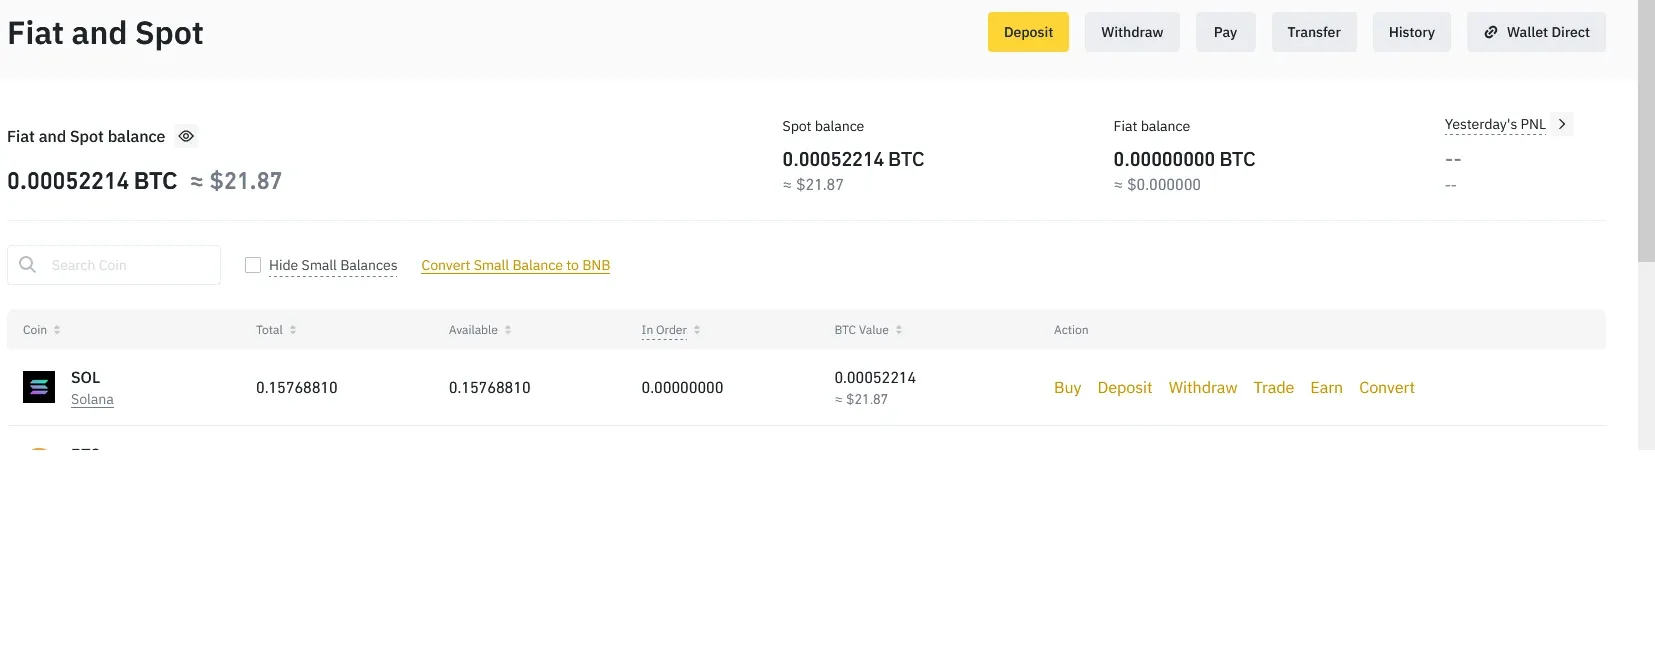Click the page vertical scrollbar
The image size is (1655, 648).
tap(1646, 130)
